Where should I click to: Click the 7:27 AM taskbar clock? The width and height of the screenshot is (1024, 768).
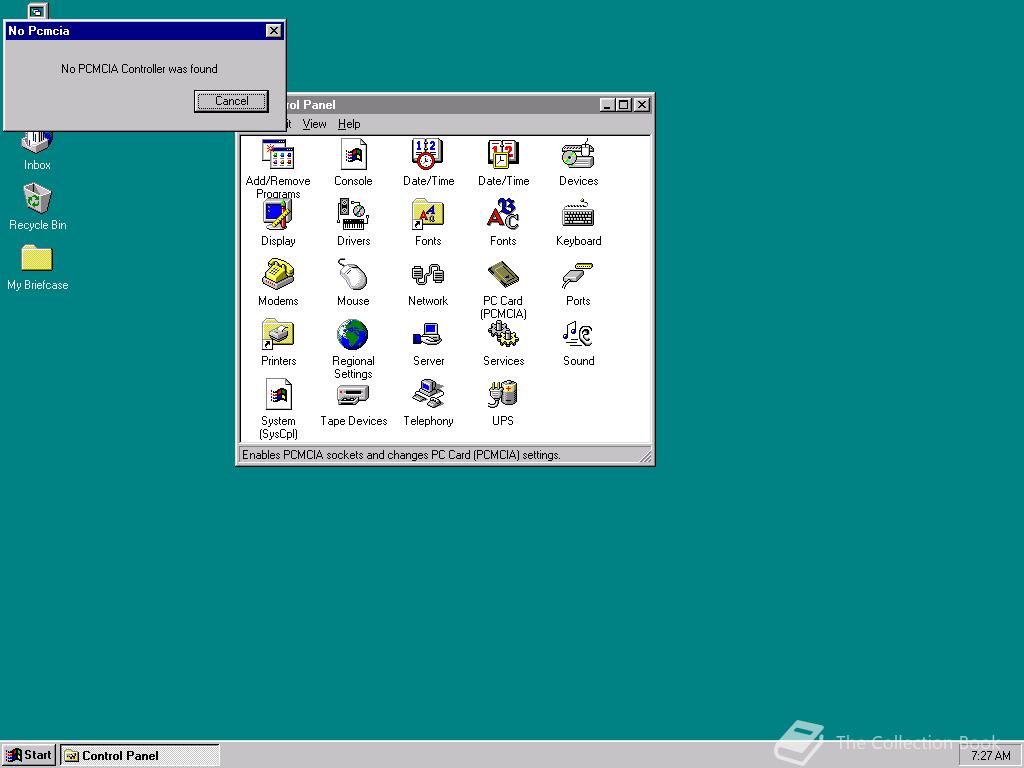990,756
